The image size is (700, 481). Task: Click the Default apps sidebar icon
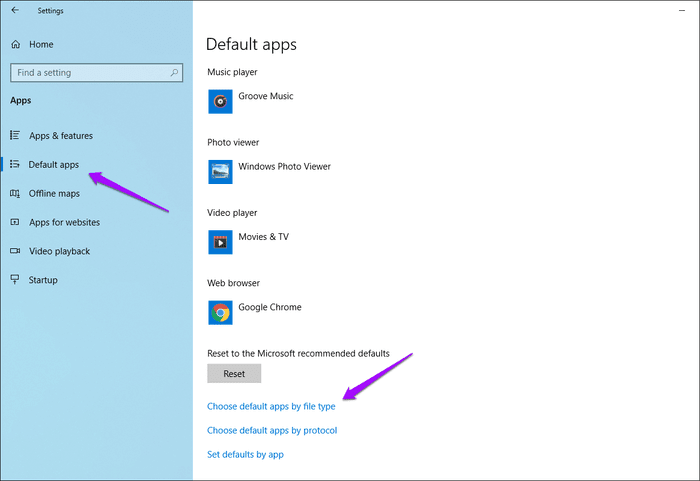[15, 164]
